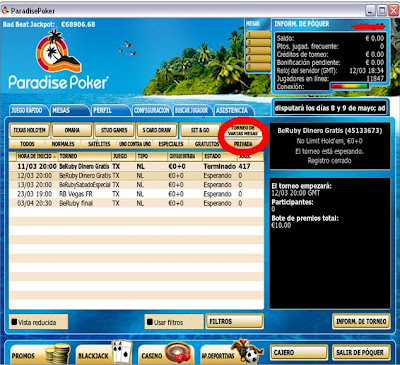The height and width of the screenshot is (365, 400).
Task: Choose the TEXAS HOLD'EM game button
Action: [x=29, y=130]
